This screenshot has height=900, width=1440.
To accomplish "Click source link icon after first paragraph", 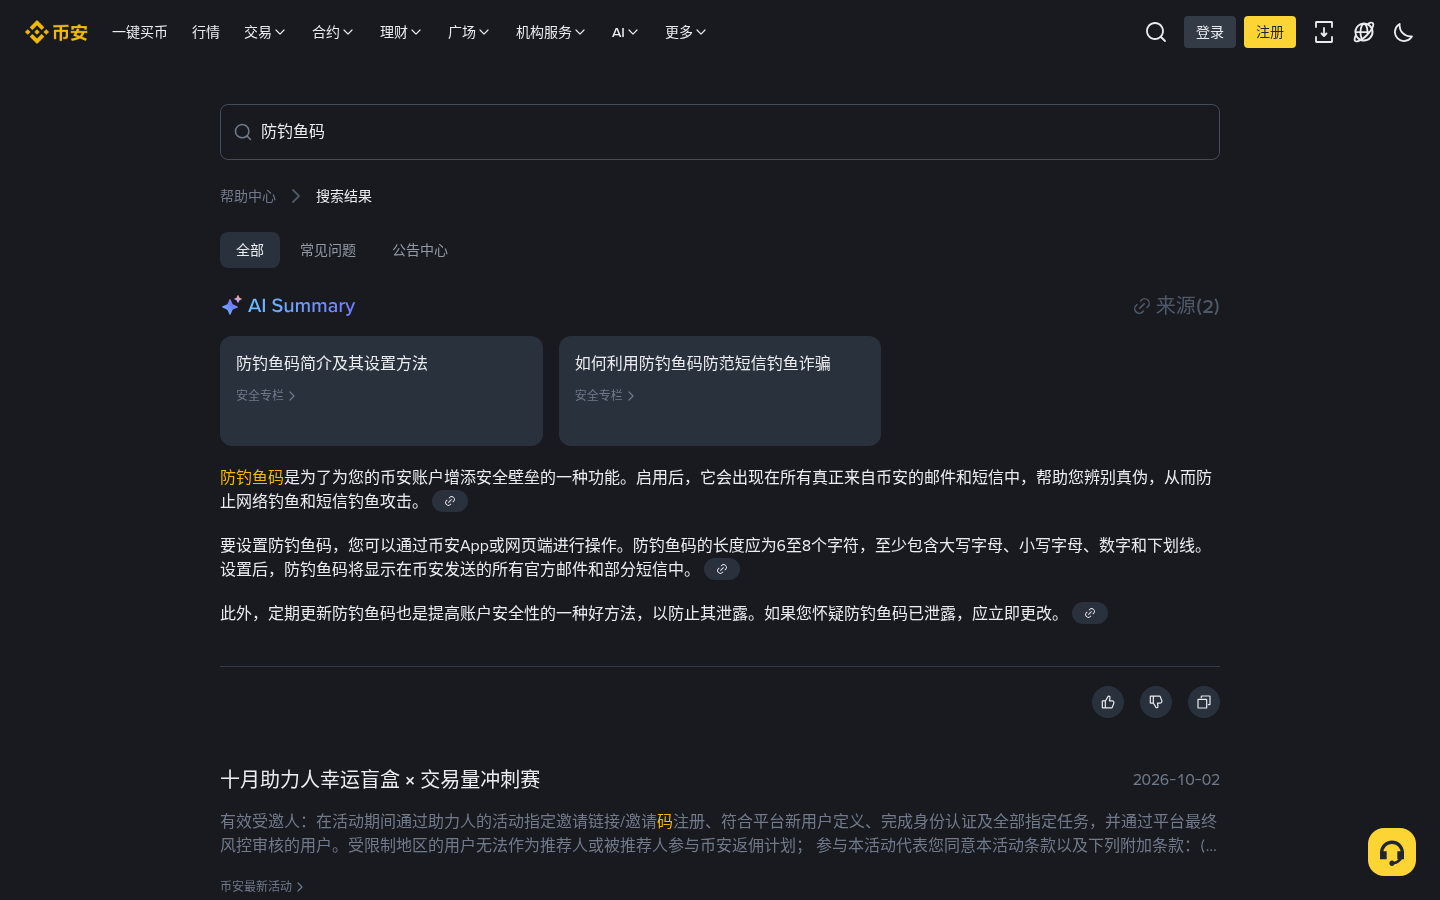I will pyautogui.click(x=450, y=501).
